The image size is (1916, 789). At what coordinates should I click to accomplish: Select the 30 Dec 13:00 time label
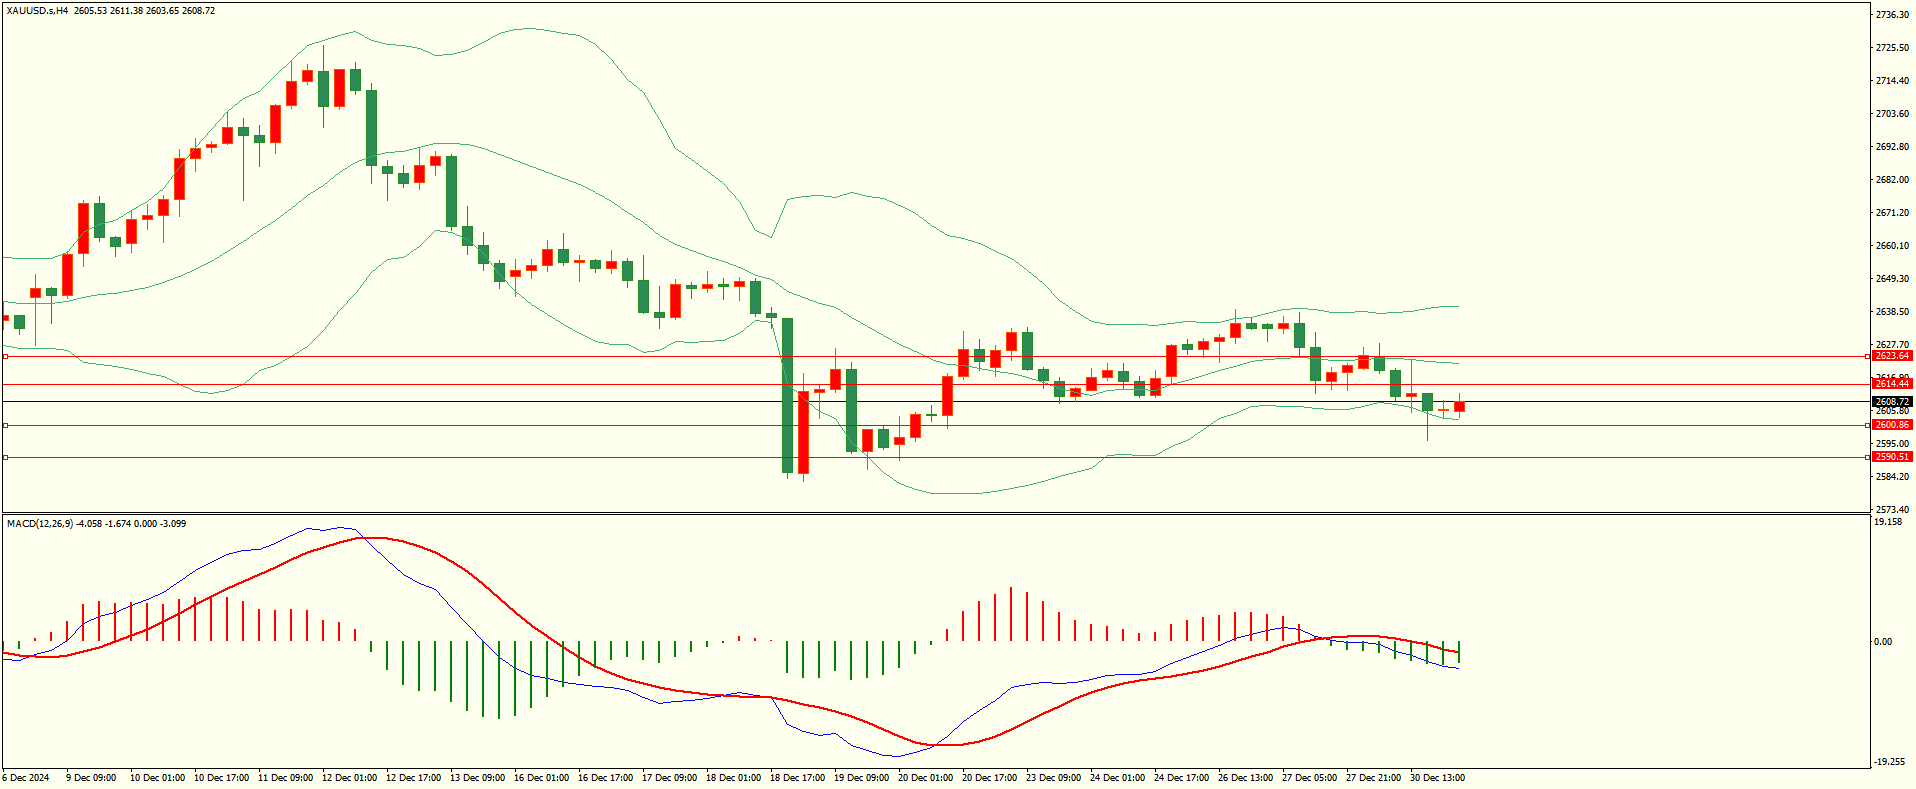pos(1437,778)
